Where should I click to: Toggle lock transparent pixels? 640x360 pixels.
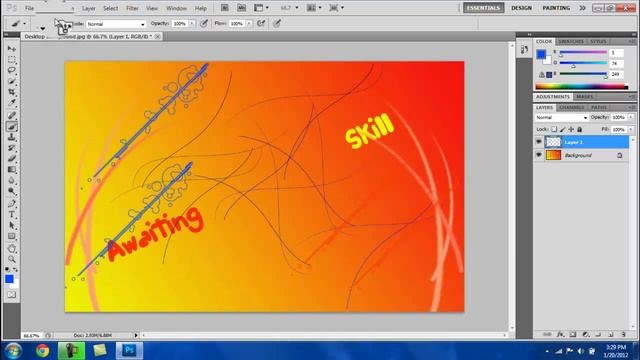(x=554, y=129)
